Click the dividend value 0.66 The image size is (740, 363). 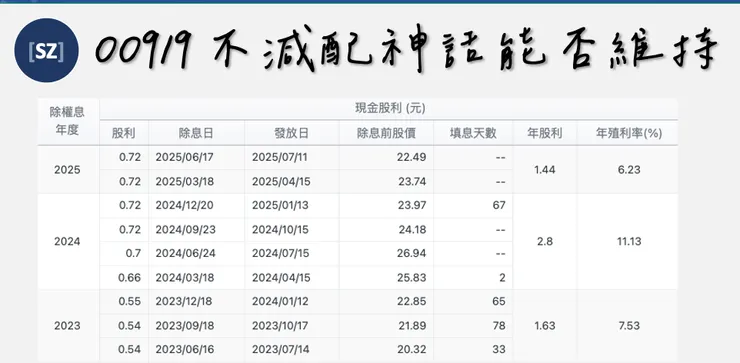(130, 278)
